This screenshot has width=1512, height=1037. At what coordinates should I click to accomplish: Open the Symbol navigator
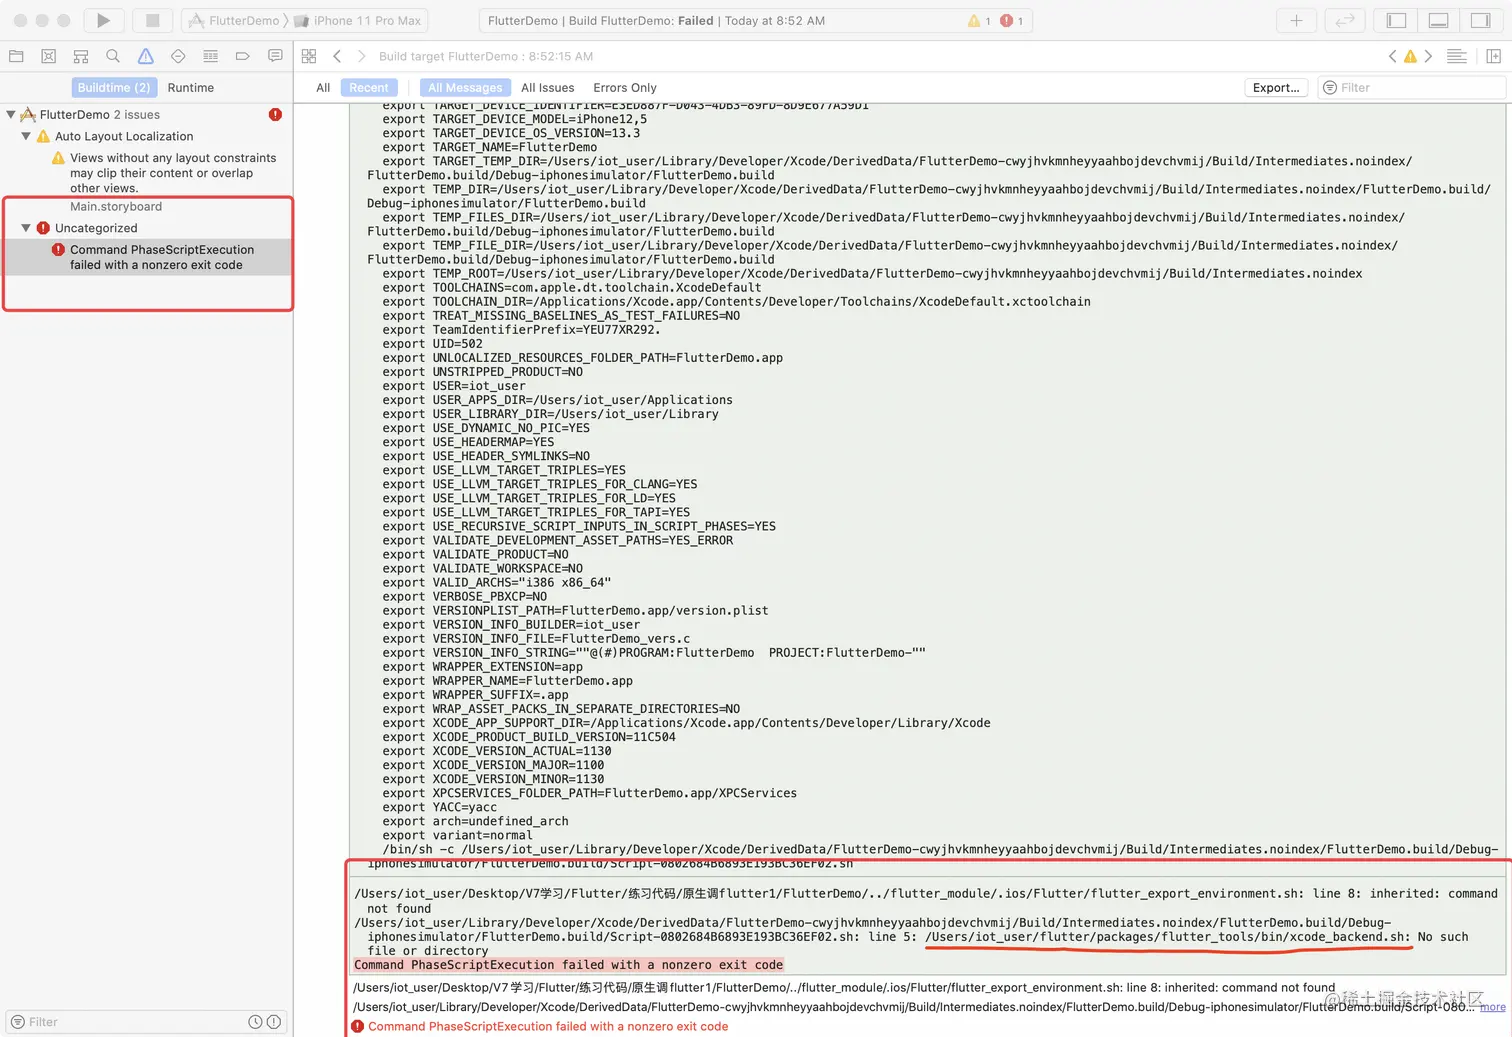point(81,56)
